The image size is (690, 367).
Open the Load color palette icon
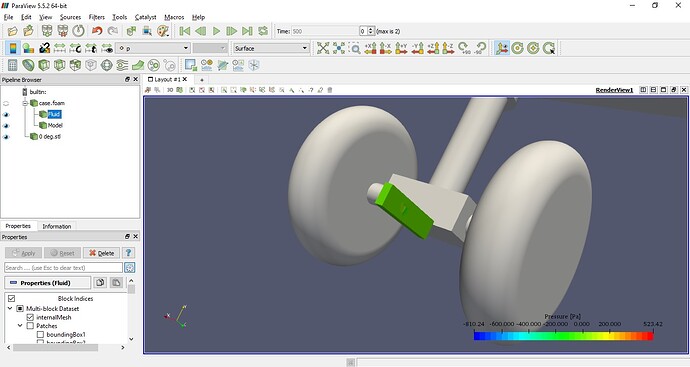tap(163, 31)
